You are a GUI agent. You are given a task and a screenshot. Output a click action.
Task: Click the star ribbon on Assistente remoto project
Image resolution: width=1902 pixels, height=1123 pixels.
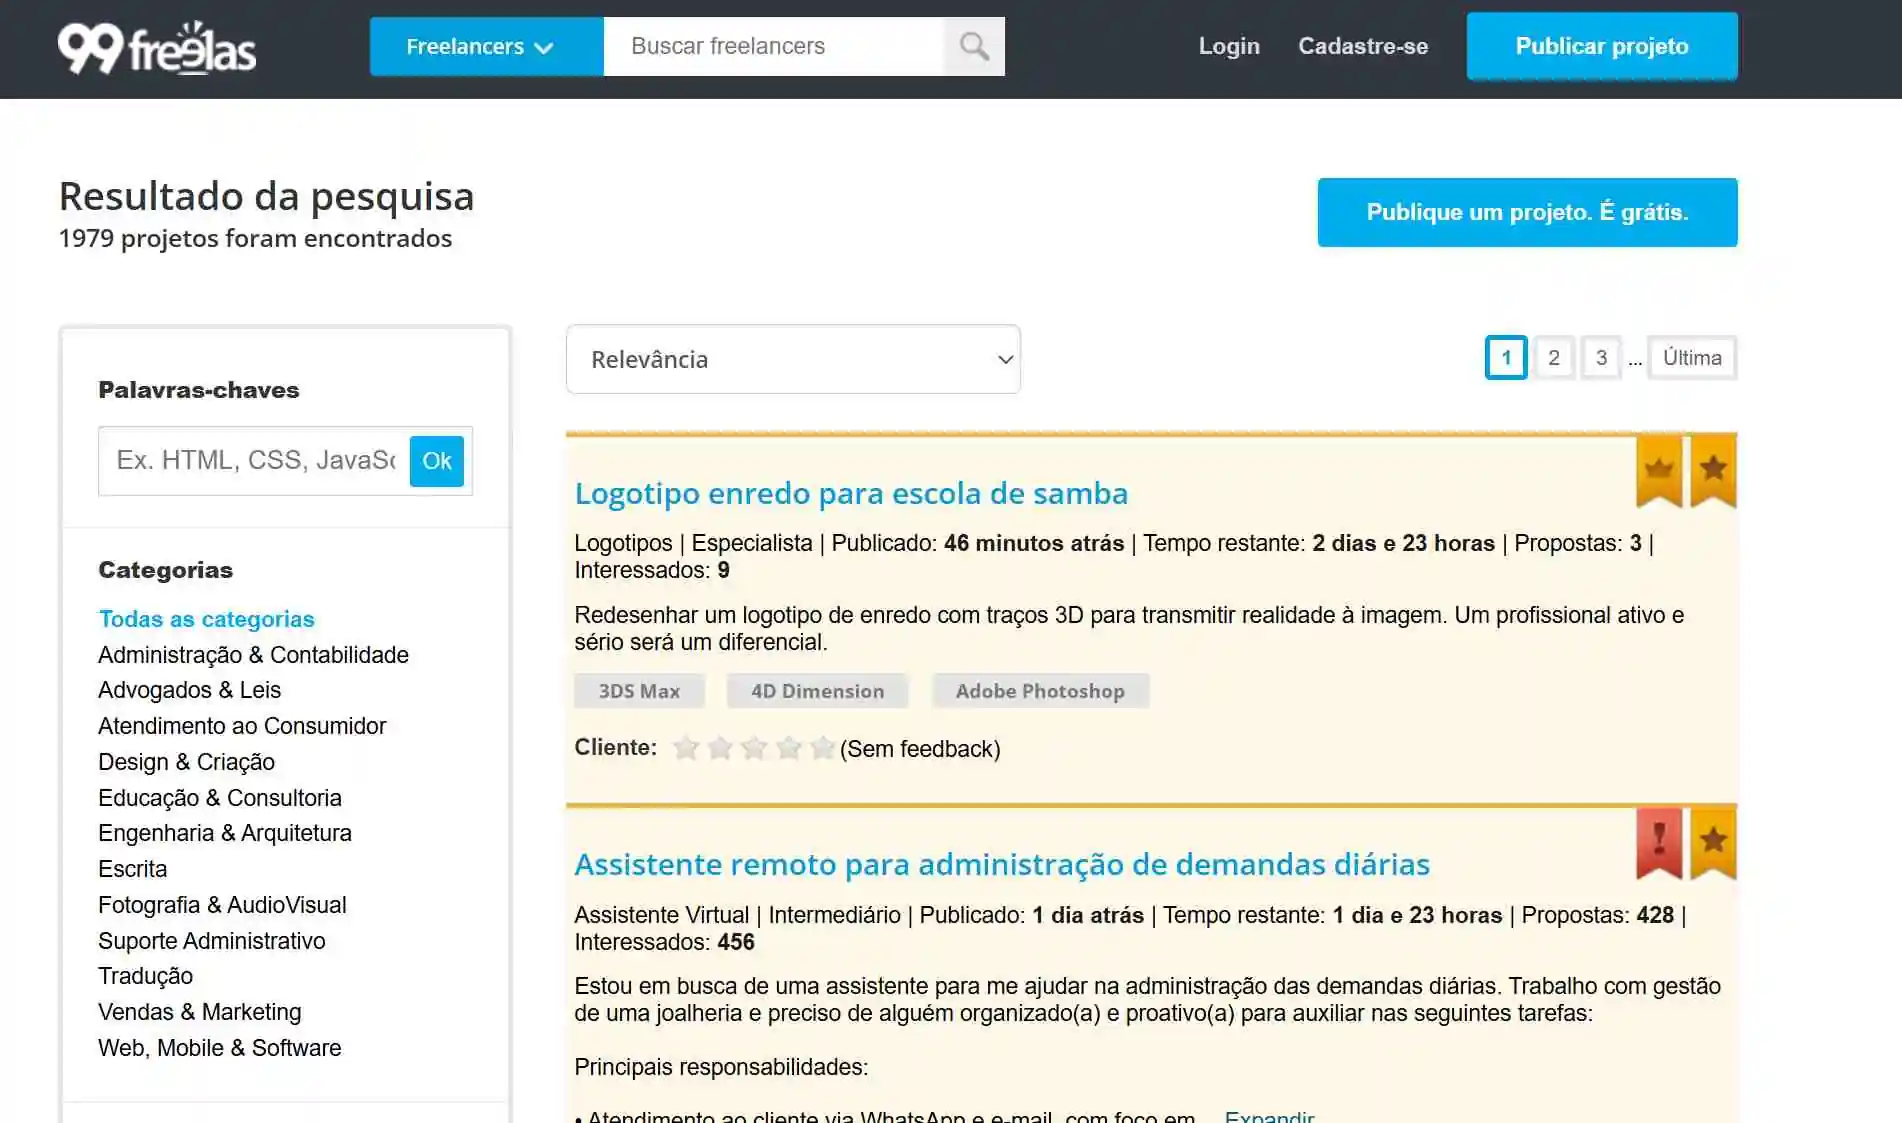point(1713,843)
